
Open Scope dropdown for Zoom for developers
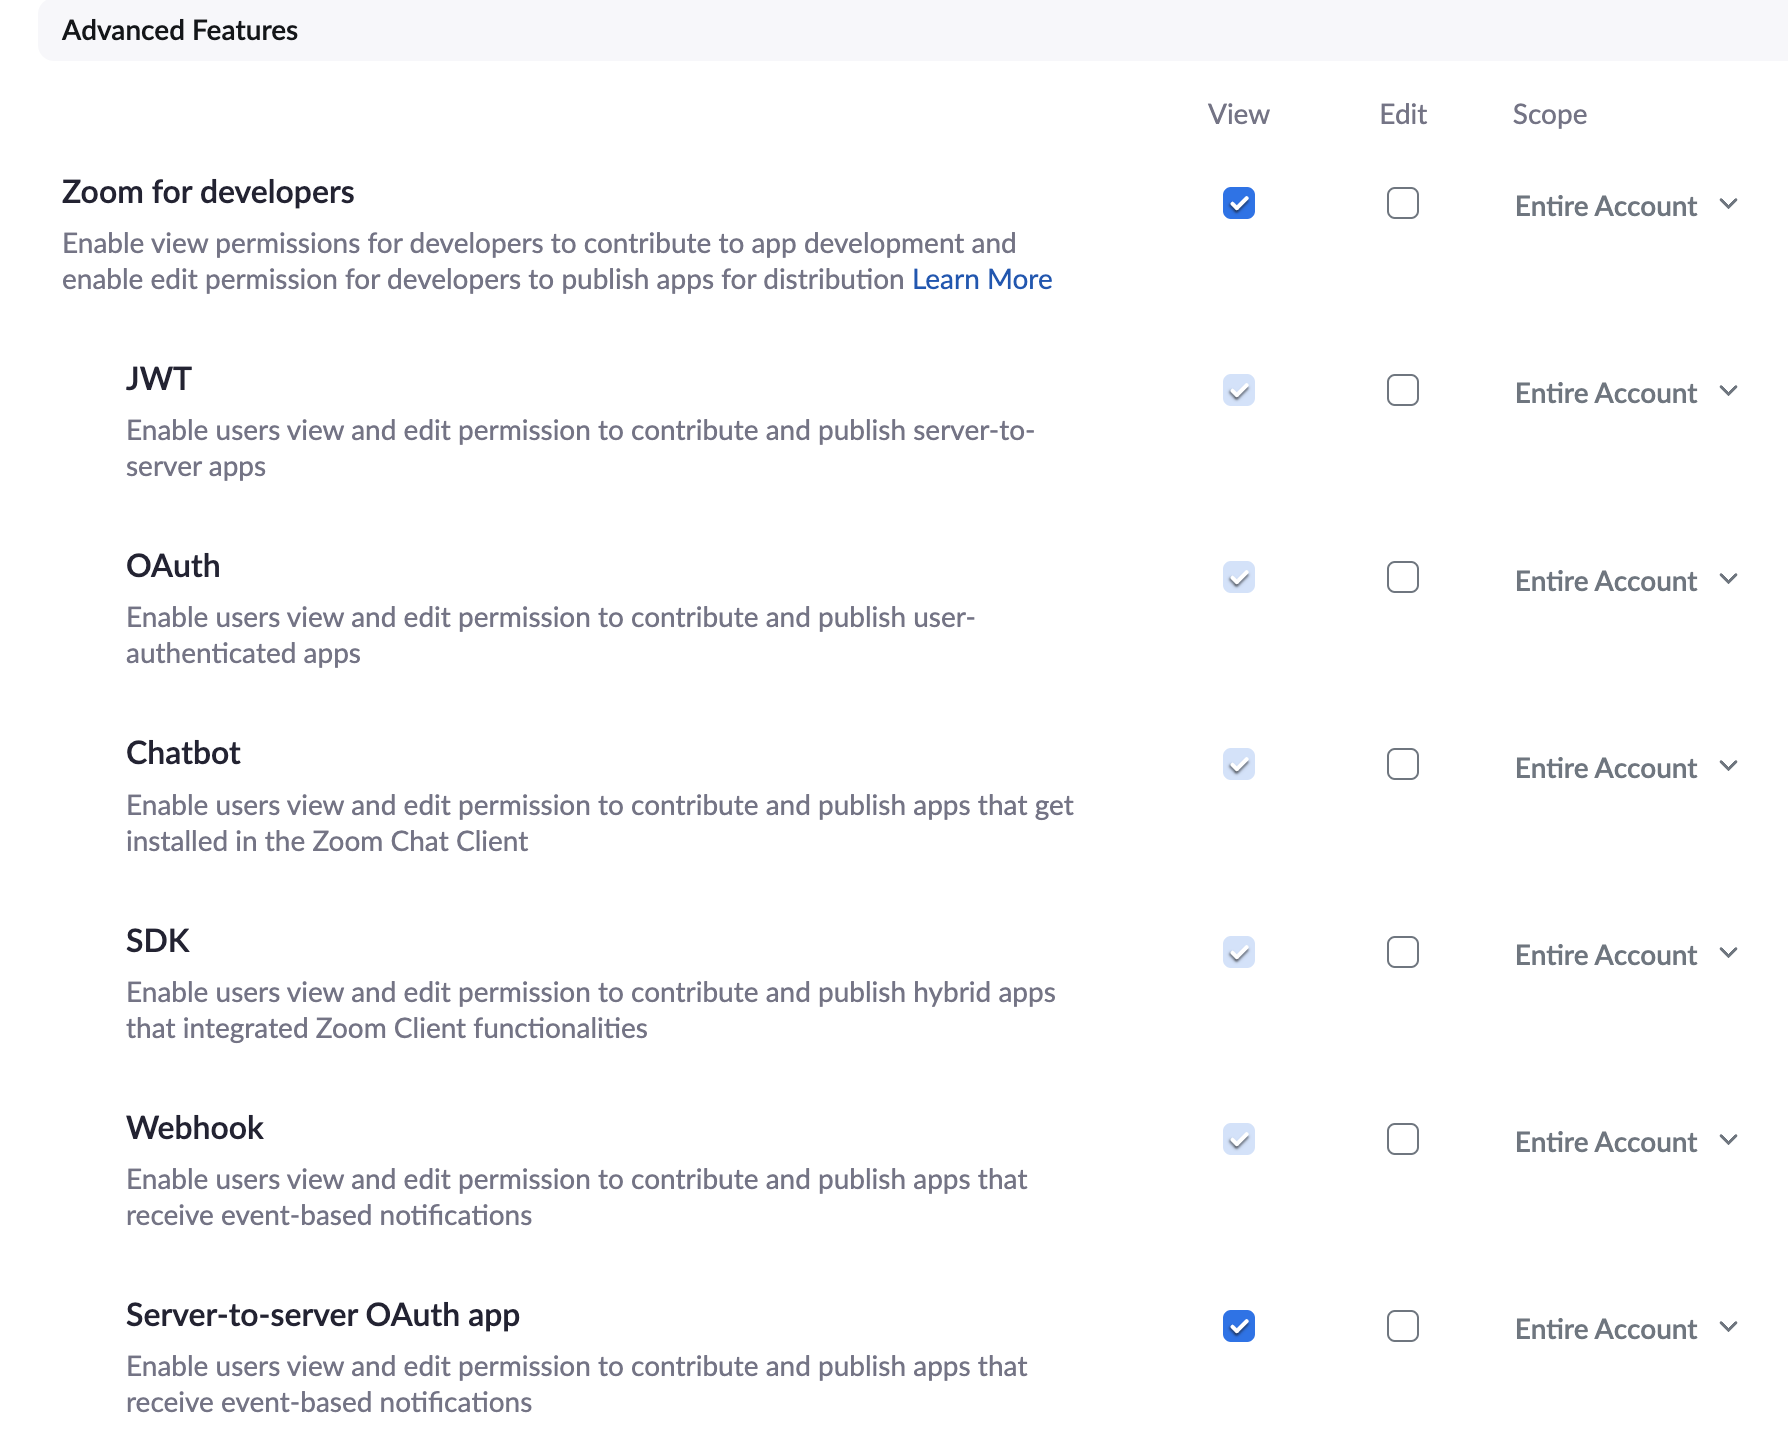pos(1627,205)
